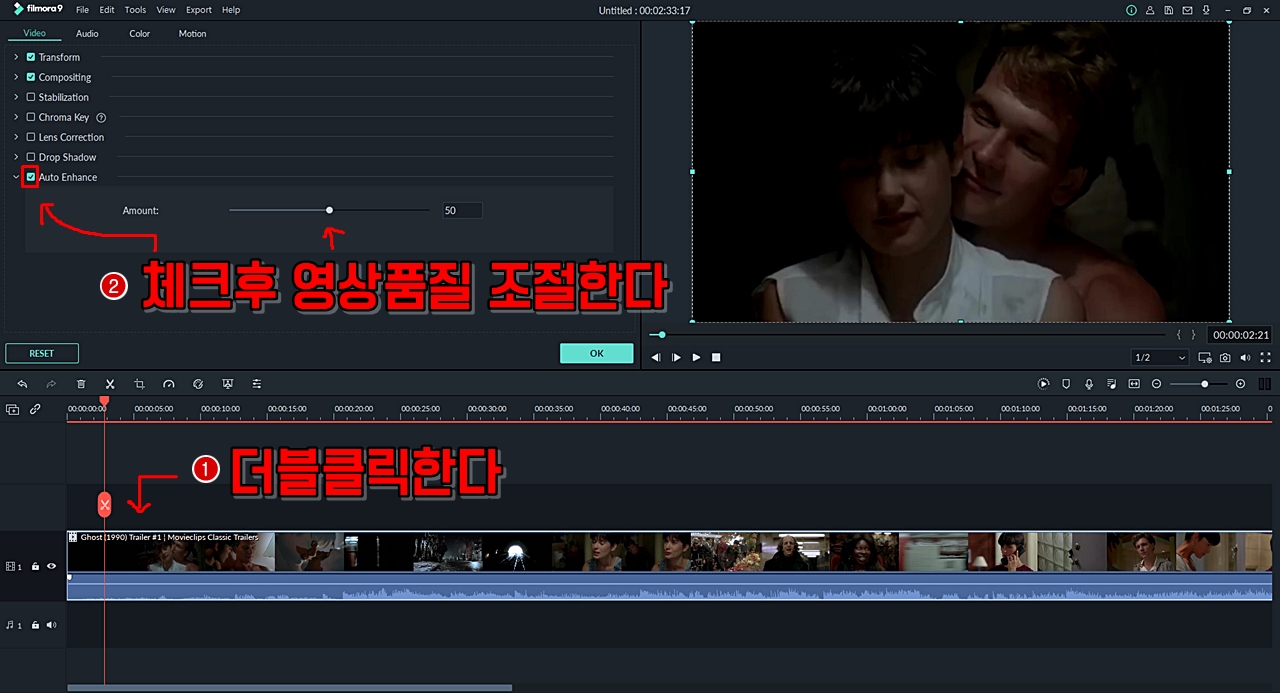Screen dimensions: 1280x693
Task: Mute the audio track 1 speaker
Action: click(x=52, y=625)
